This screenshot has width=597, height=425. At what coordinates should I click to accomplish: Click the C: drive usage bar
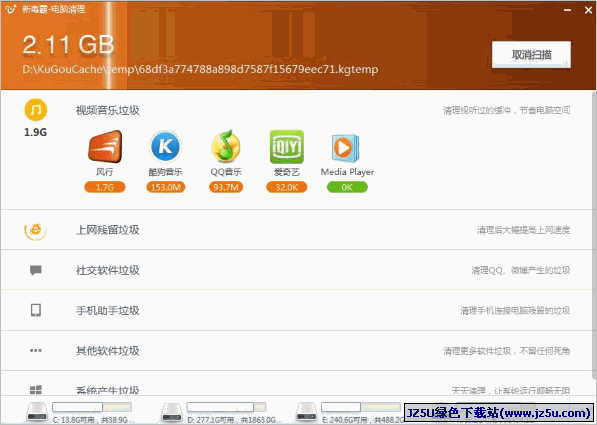click(x=92, y=407)
